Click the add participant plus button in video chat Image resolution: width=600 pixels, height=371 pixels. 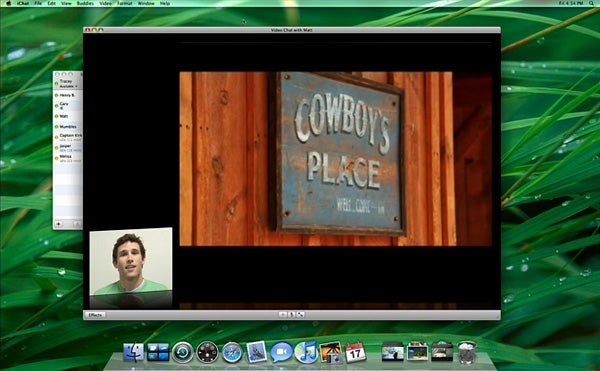pyautogui.click(x=282, y=315)
